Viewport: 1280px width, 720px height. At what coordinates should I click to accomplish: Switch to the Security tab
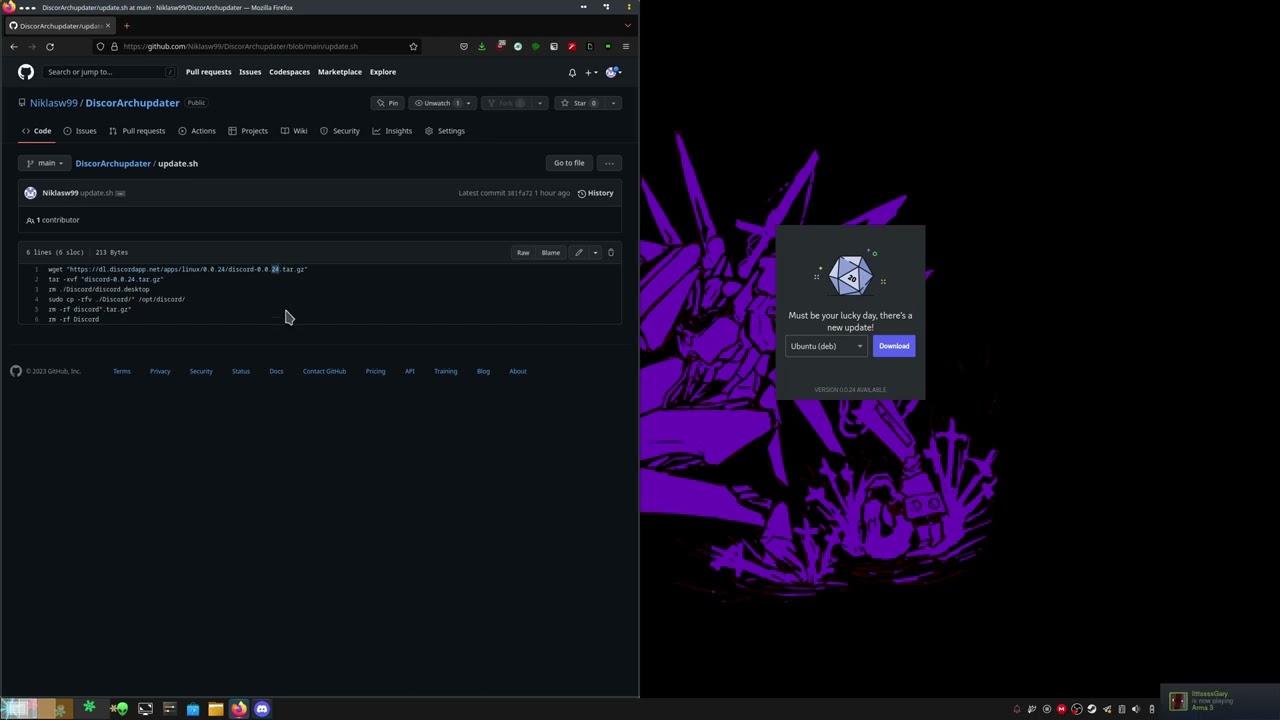pos(340,131)
